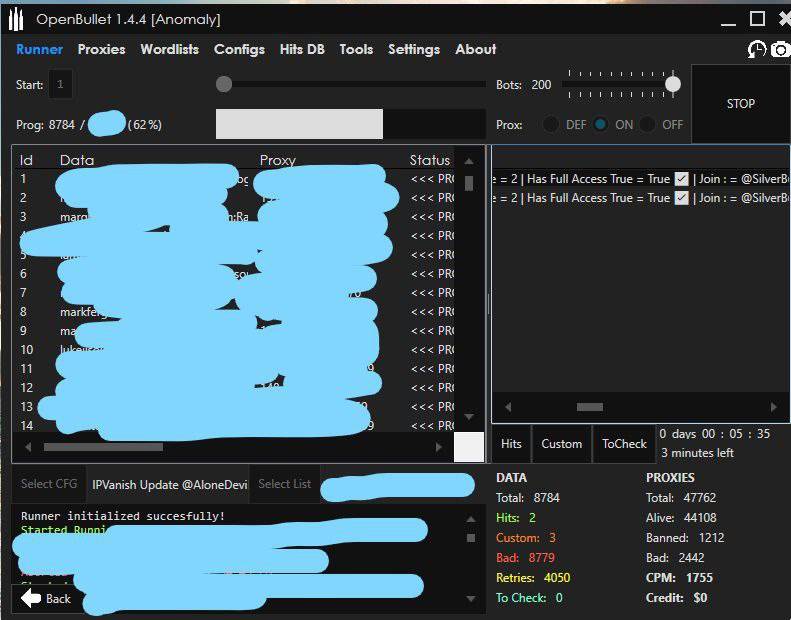Open the Tools menu

[356, 49]
